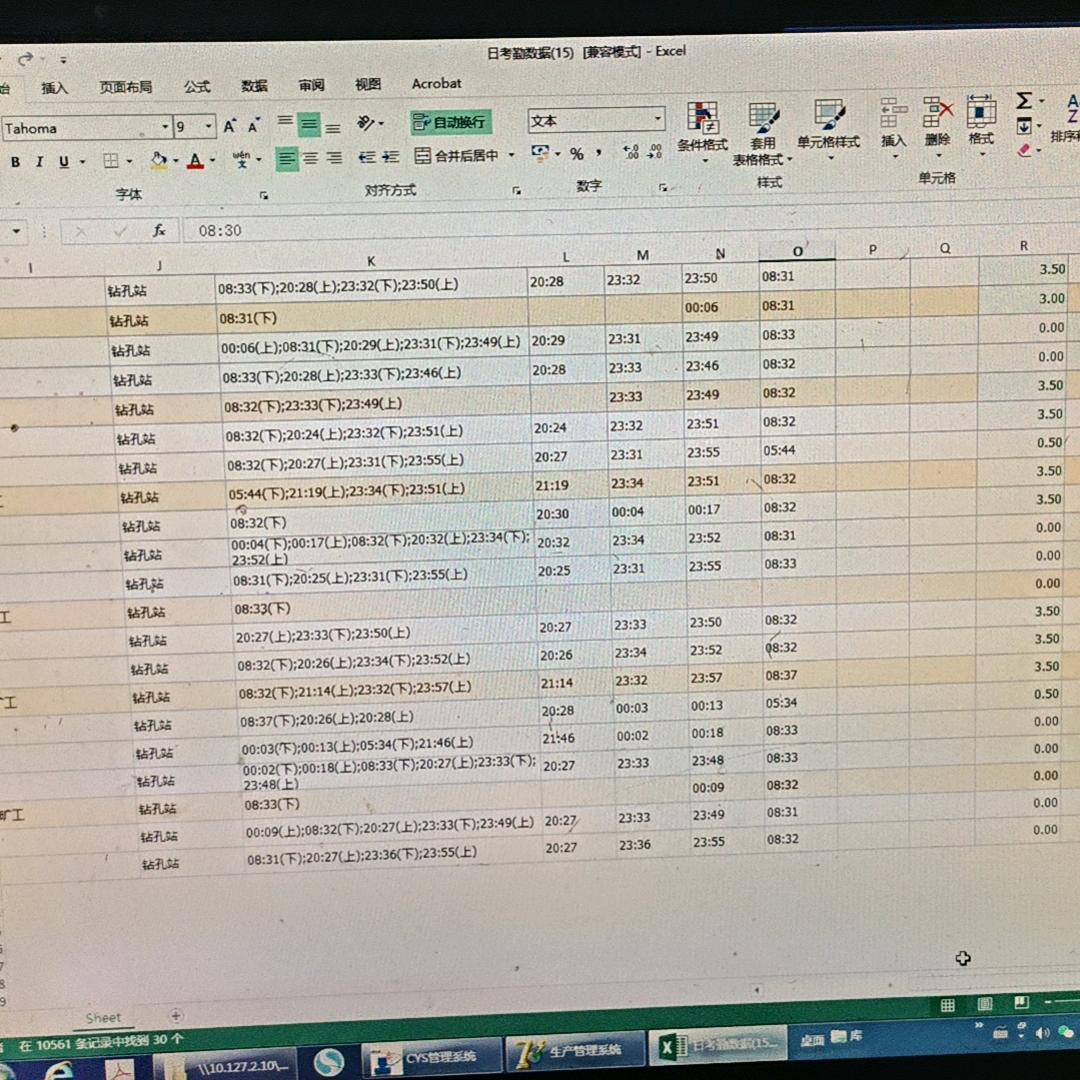
Task: Expand the merge and center (合并后居中) dropdown arrow
Action: click(x=511, y=155)
